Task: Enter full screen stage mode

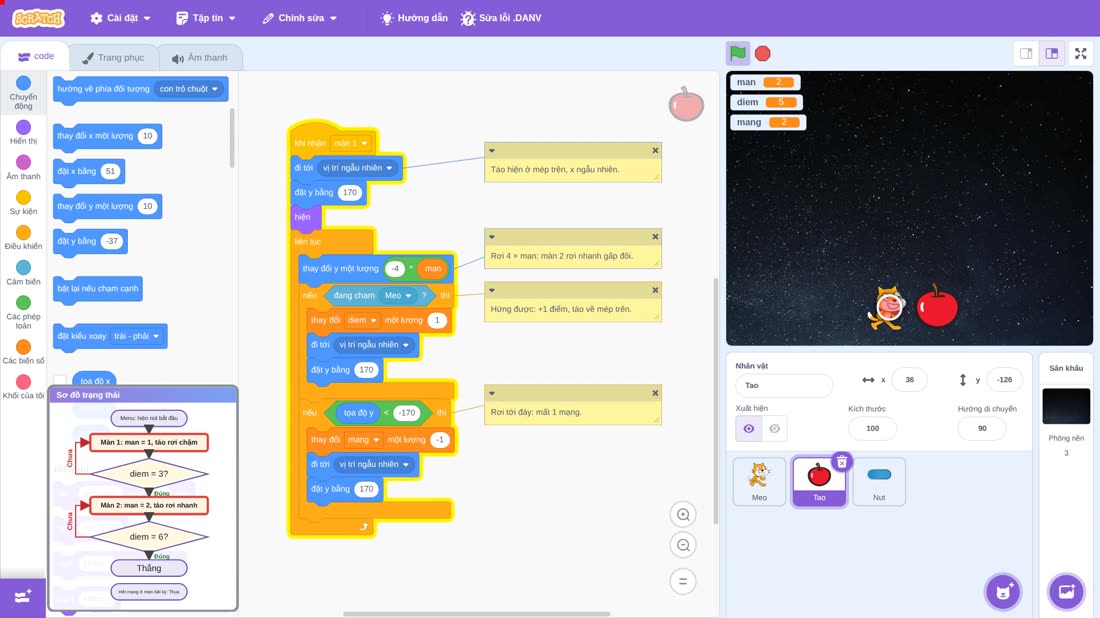Action: click(1080, 53)
